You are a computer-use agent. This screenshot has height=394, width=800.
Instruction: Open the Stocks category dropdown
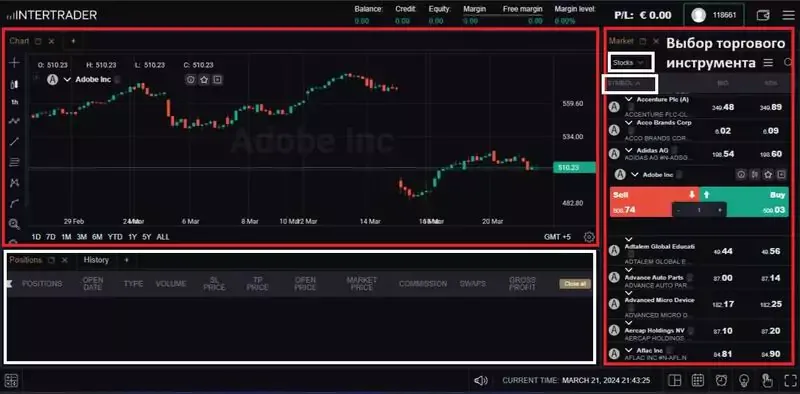[631, 62]
